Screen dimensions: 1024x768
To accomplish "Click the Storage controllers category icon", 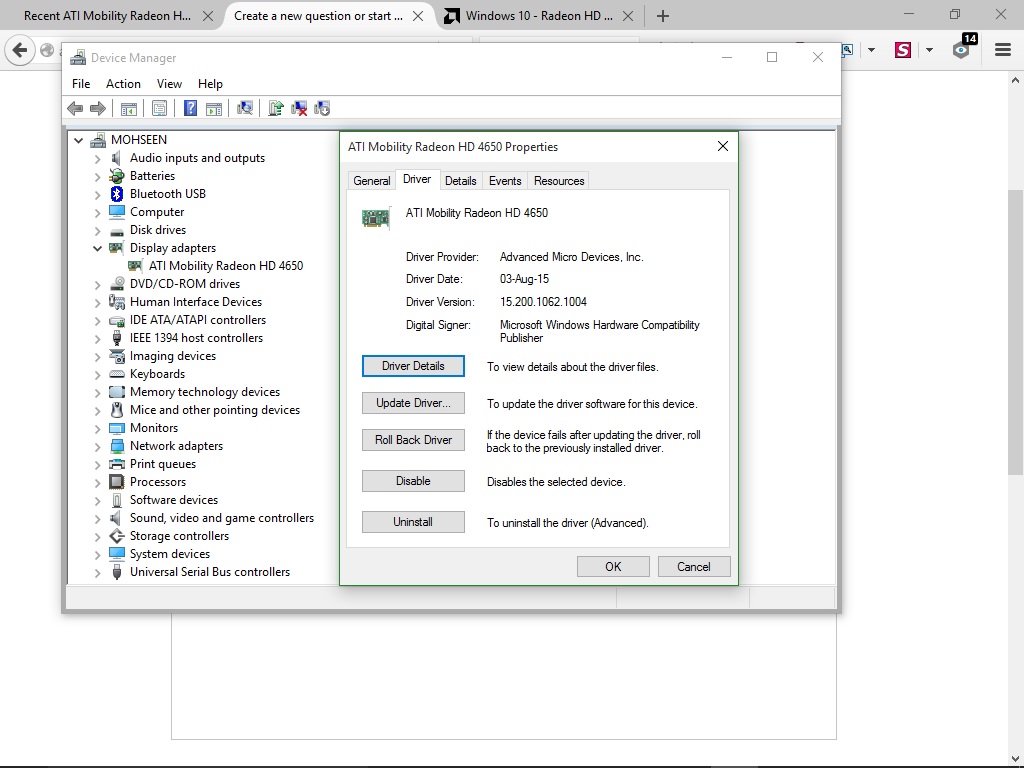I will click(x=117, y=536).
